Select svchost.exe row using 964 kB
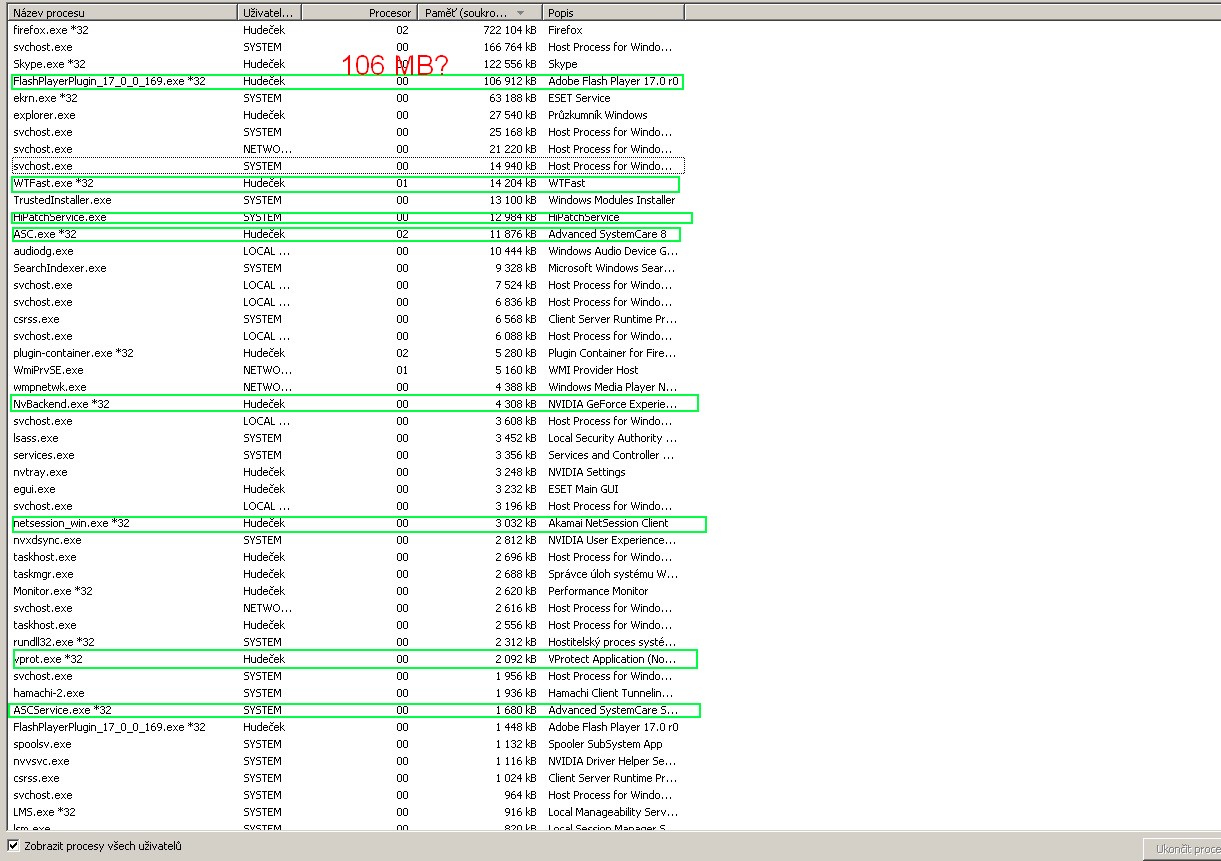Image resolution: width=1221 pixels, height=861 pixels. (347, 795)
